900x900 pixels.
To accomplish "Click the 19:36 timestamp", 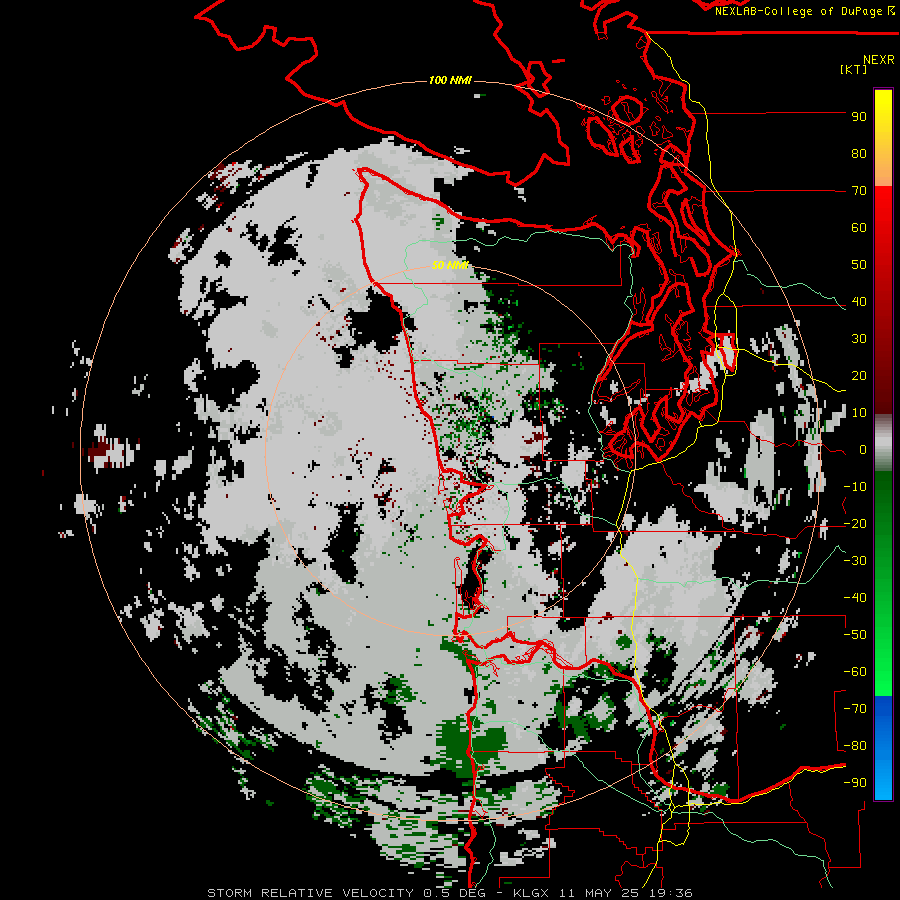I will [x=672, y=893].
